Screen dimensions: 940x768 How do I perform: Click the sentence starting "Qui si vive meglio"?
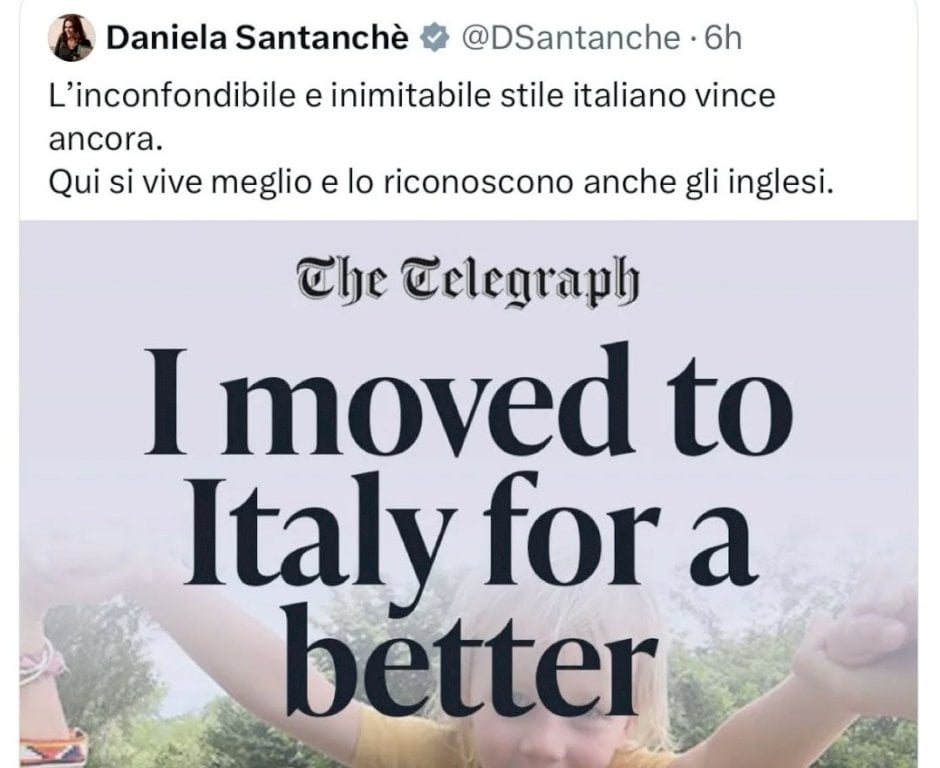tap(439, 184)
